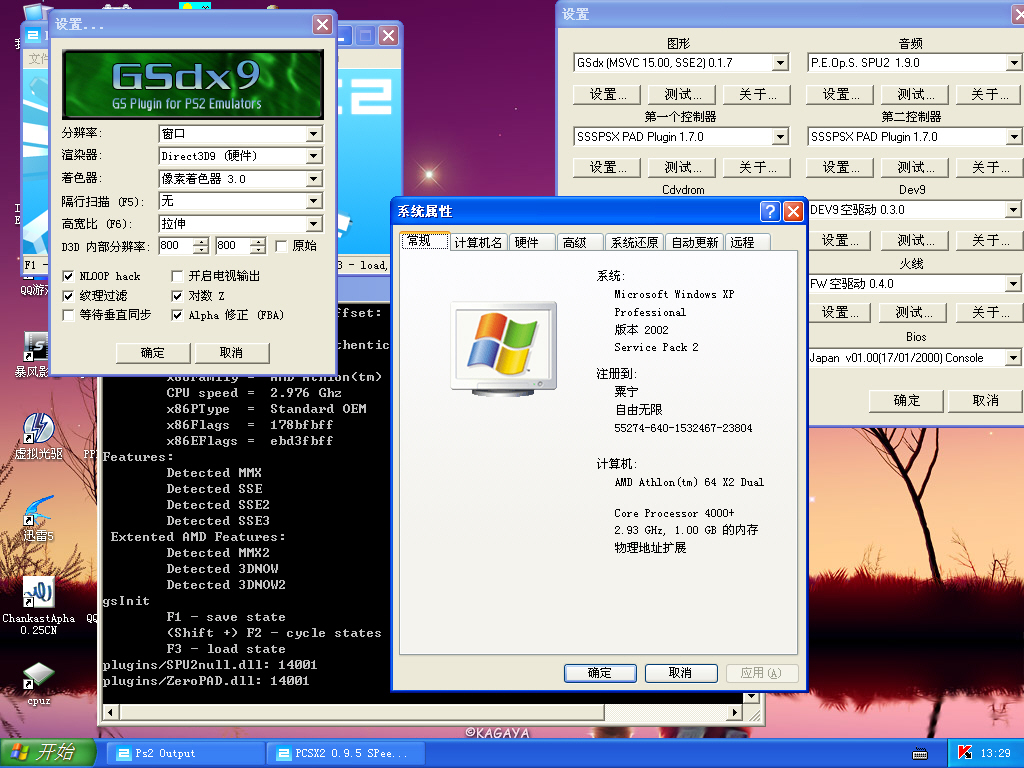Expand the 图形 GSdx plugin dropdown

[681, 63]
